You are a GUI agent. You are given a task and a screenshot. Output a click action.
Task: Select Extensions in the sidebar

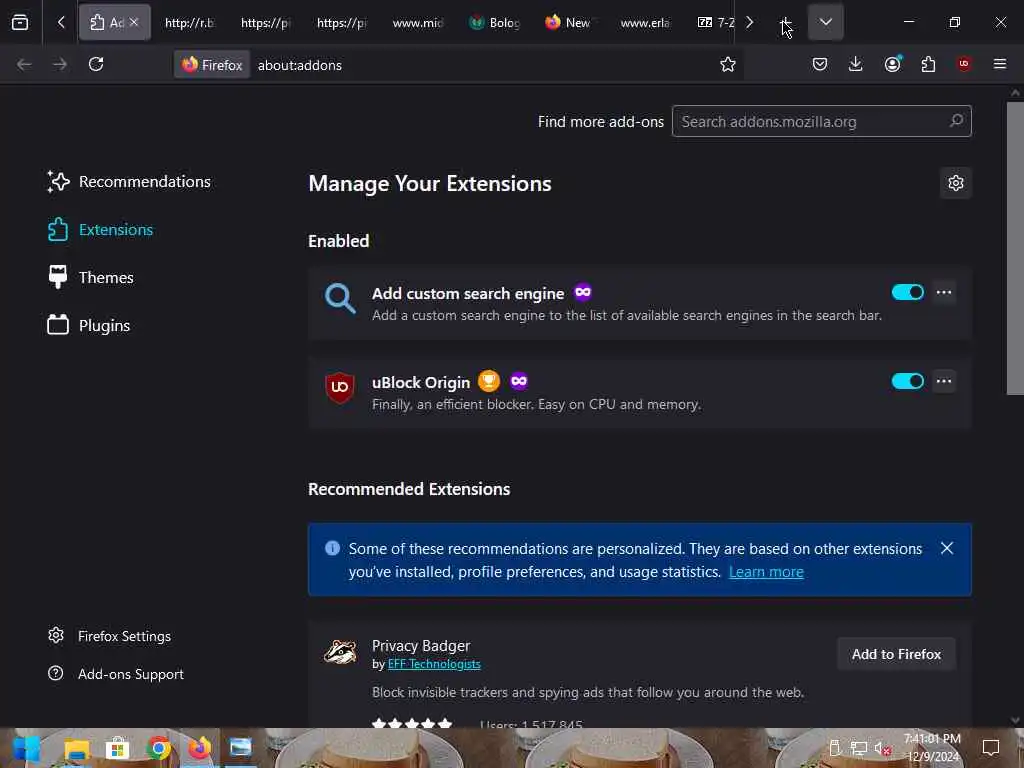101,230
